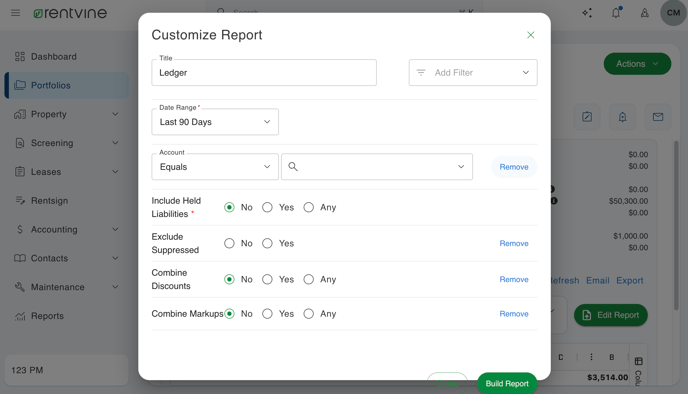Select No for Exclude Suppressed
The height and width of the screenshot is (394, 688).
tap(229, 244)
